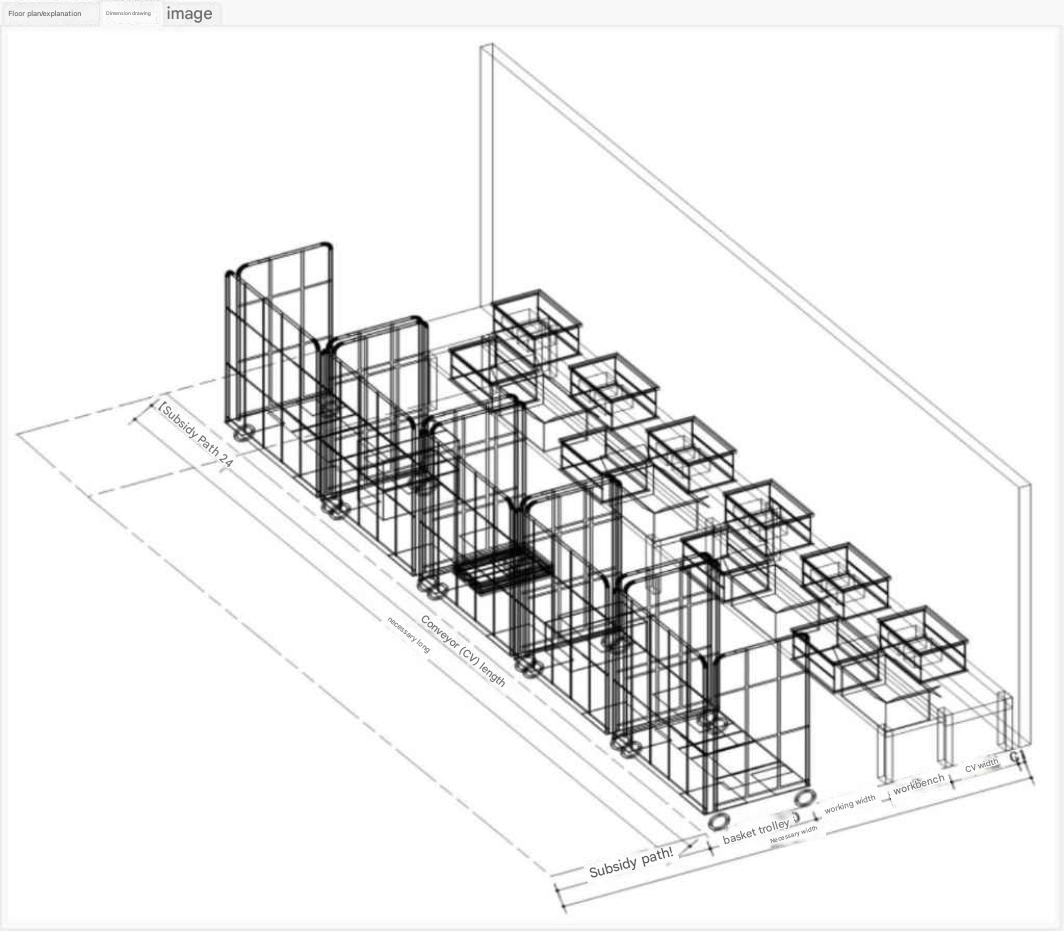Open the Dimension drawing tab
The width and height of the screenshot is (1064, 931).
pyautogui.click(x=128, y=14)
